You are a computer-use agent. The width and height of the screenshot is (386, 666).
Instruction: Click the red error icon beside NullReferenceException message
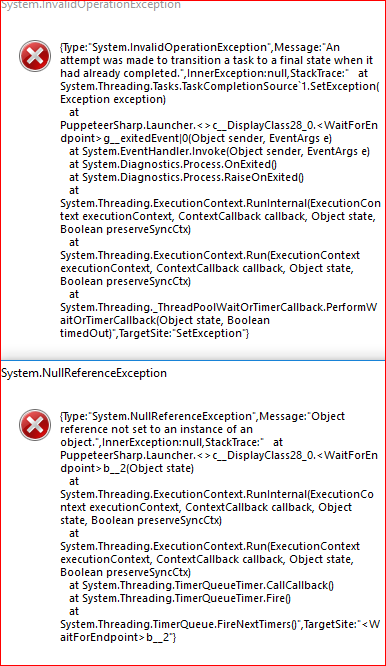pos(35,425)
